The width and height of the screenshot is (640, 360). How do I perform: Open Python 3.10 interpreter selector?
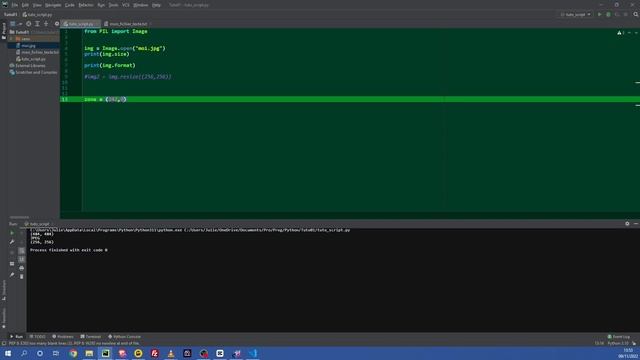(x=618, y=343)
